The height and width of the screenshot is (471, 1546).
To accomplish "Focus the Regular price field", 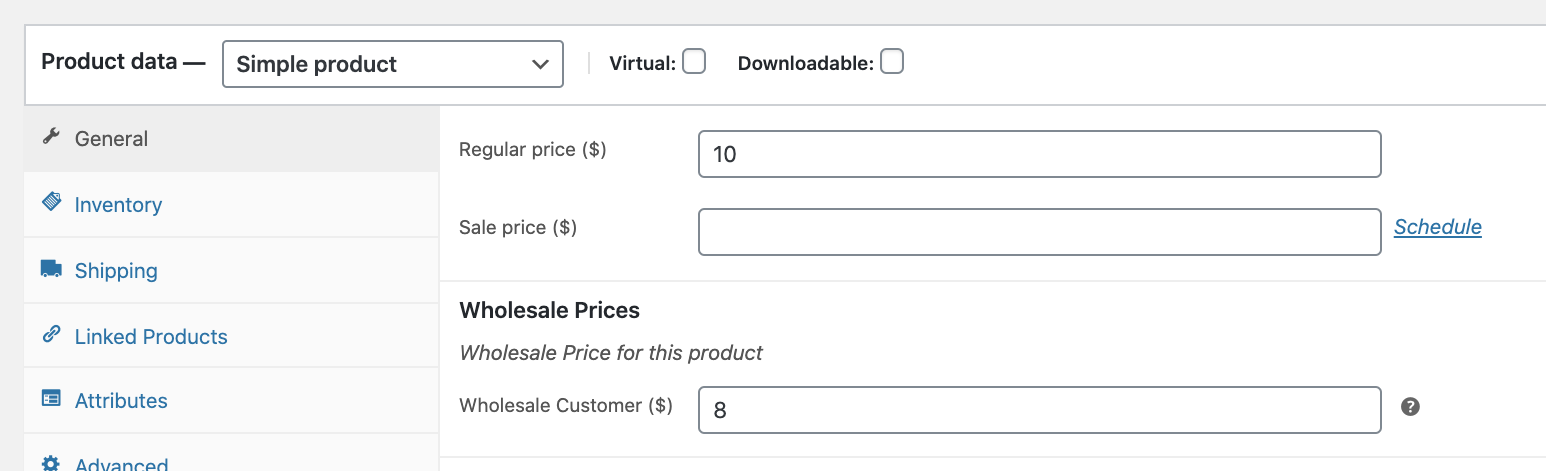I will pos(1039,154).
